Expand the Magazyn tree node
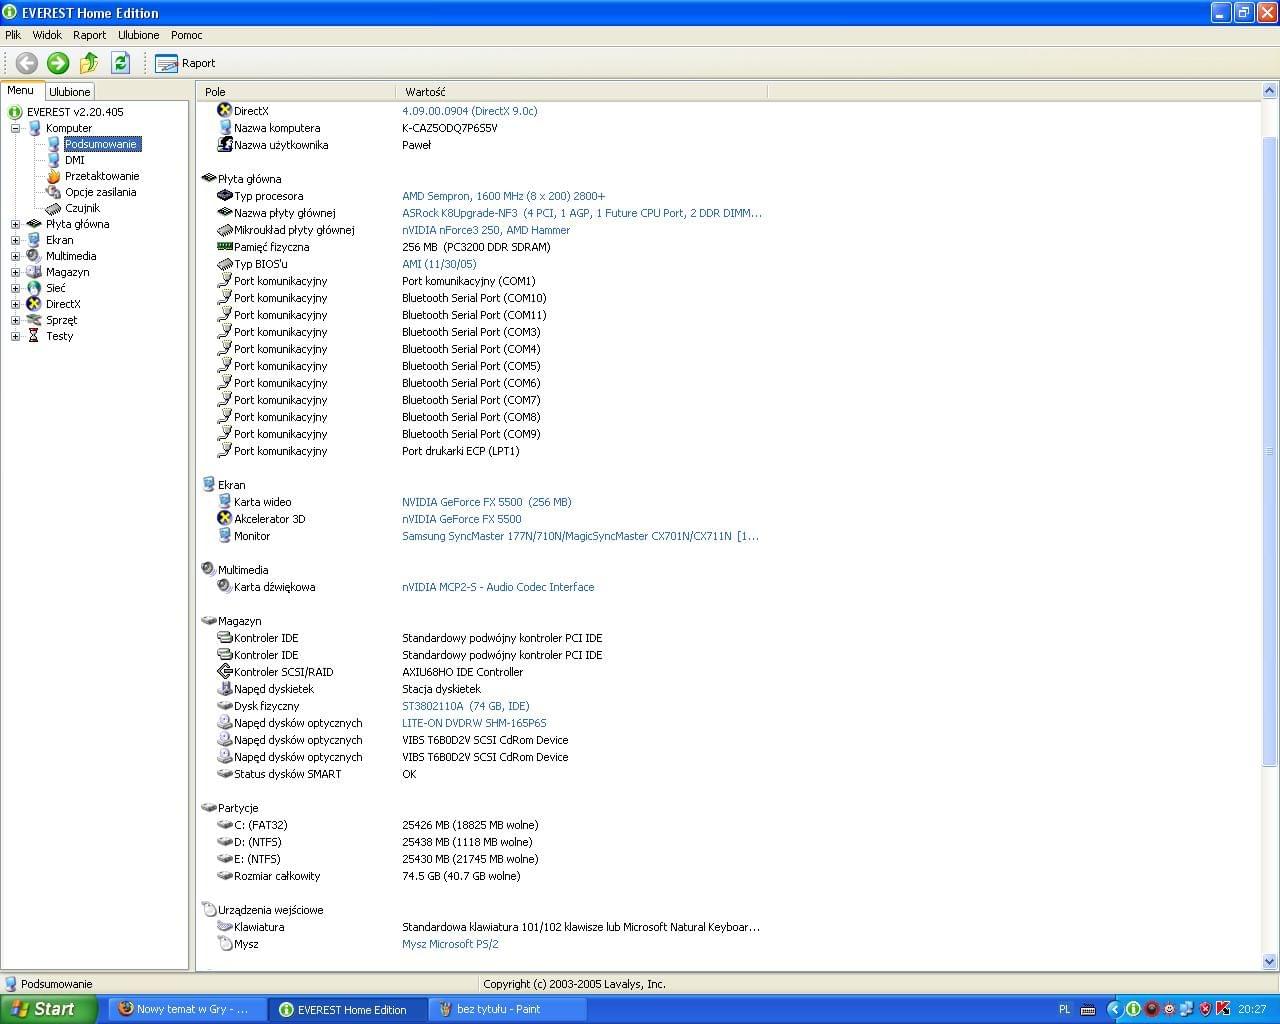1280x1024 pixels. [x=15, y=272]
